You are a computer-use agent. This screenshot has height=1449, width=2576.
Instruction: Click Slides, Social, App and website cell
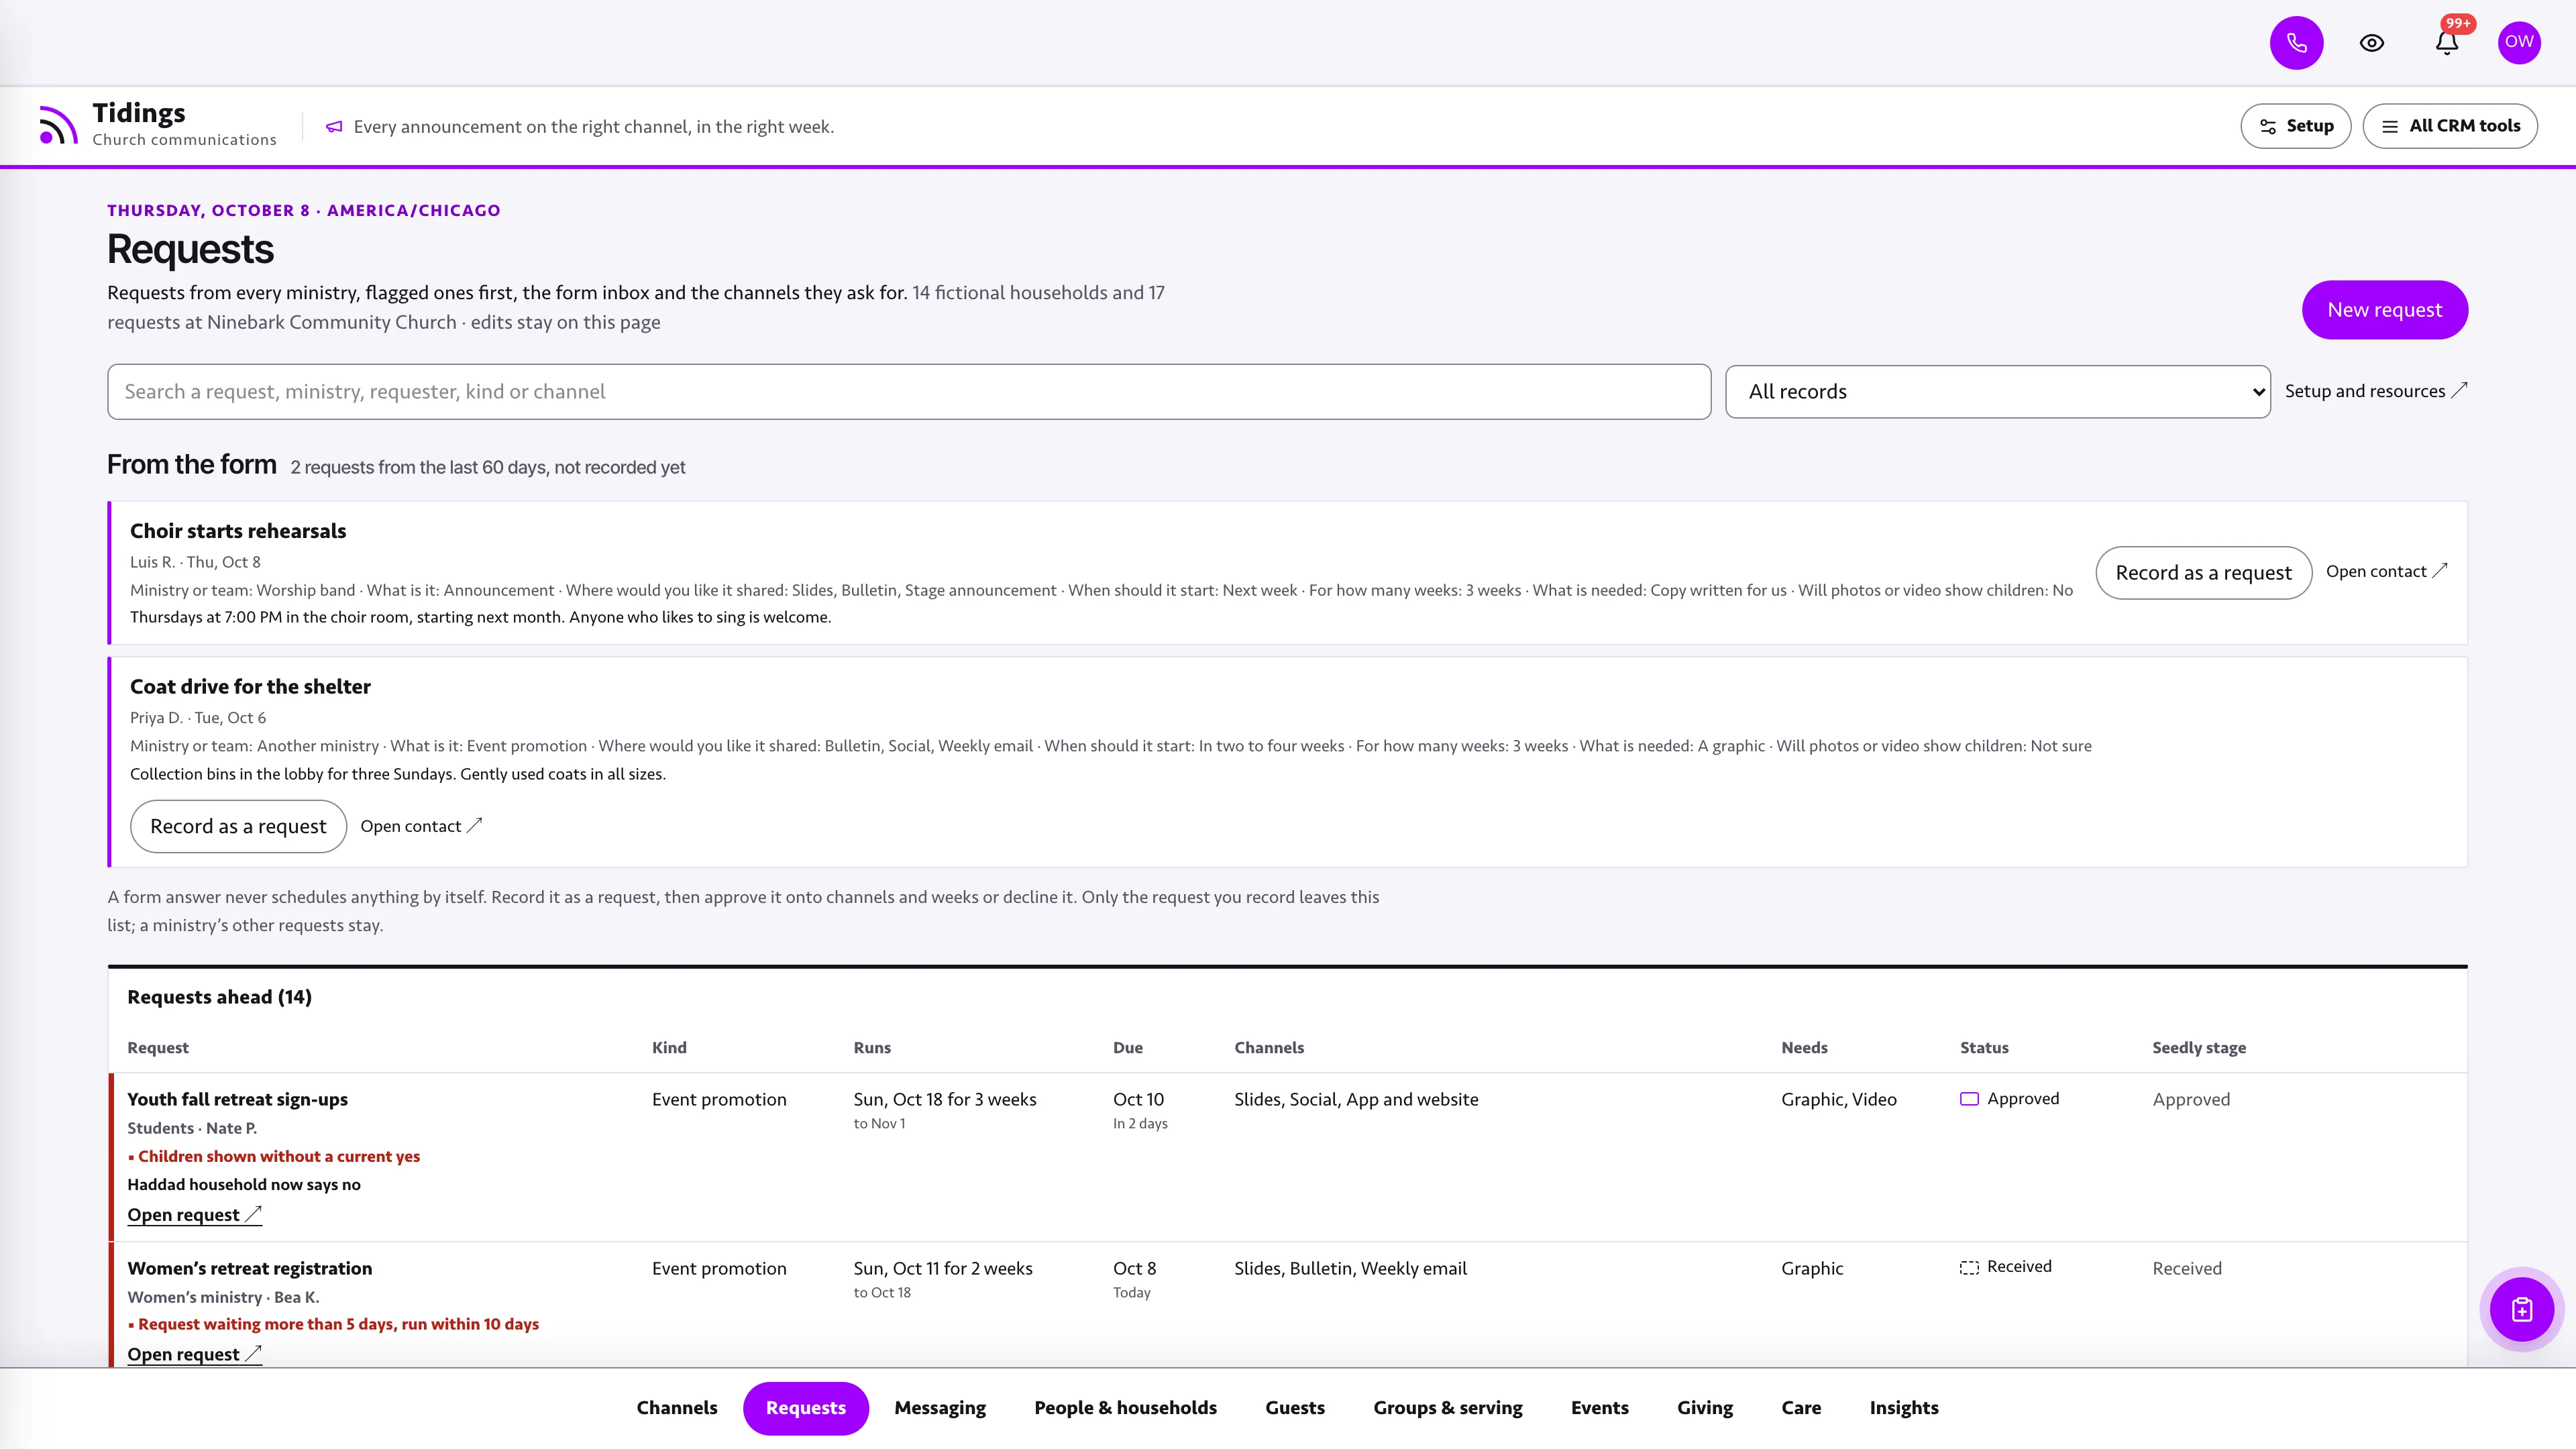click(x=1356, y=1100)
